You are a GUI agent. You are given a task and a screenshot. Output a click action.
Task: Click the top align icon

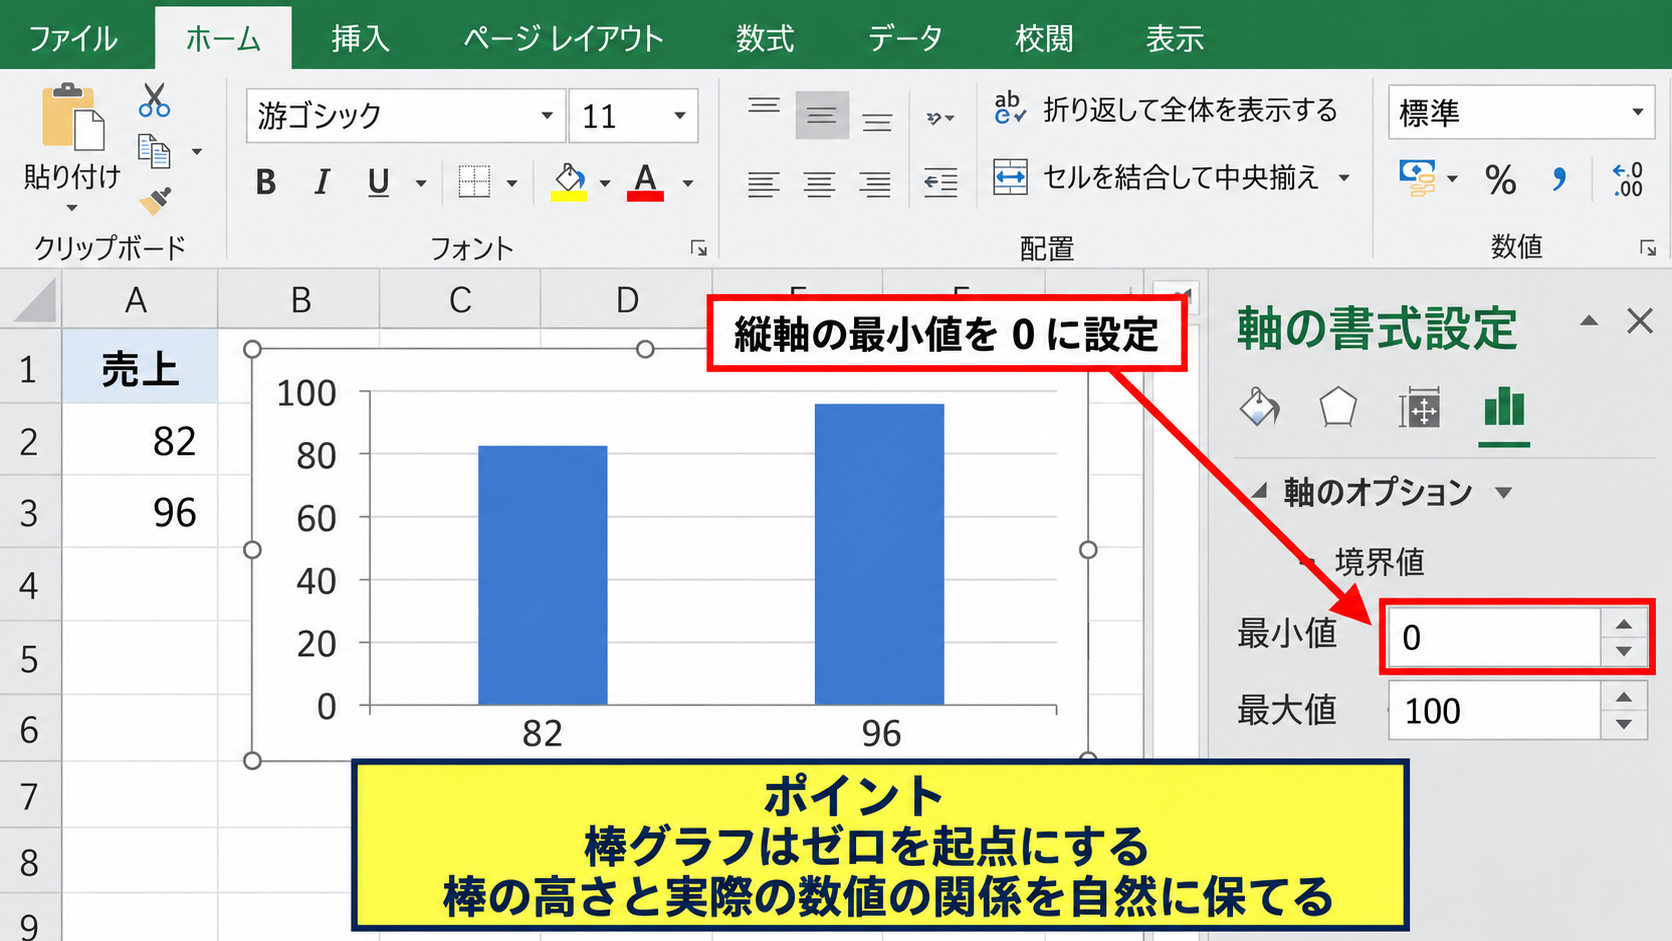pos(764,106)
